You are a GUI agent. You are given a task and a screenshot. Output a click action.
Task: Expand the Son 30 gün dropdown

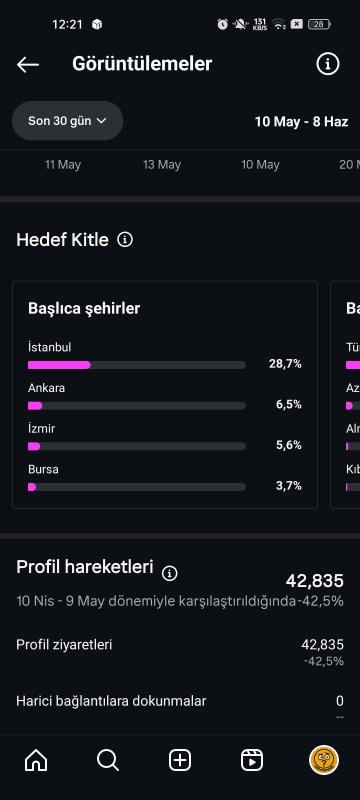point(67,121)
